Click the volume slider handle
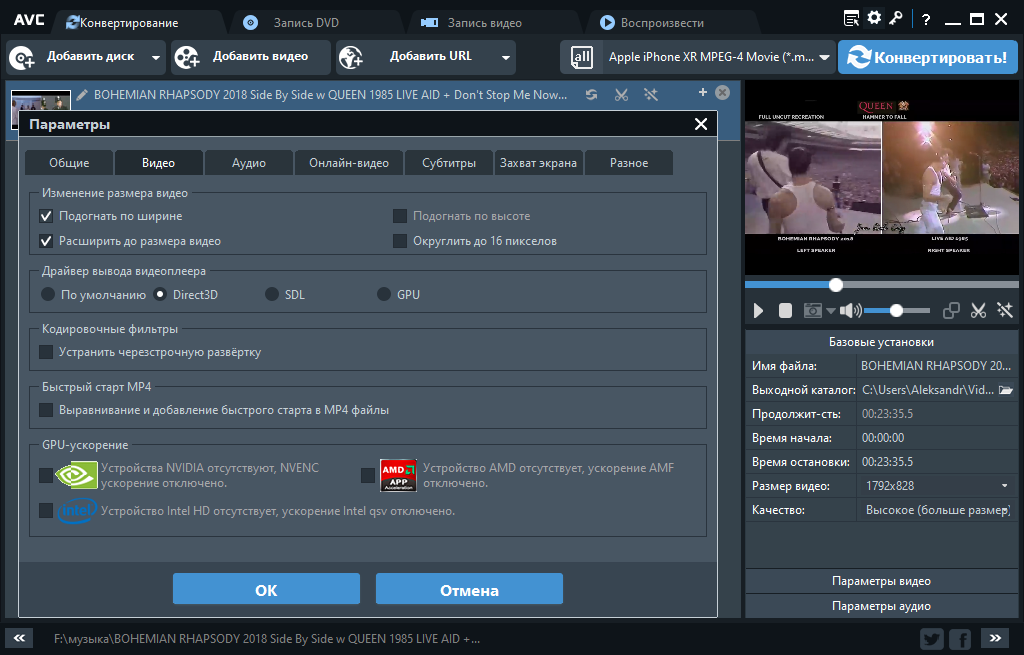Viewport: 1024px width, 655px height. 896,311
